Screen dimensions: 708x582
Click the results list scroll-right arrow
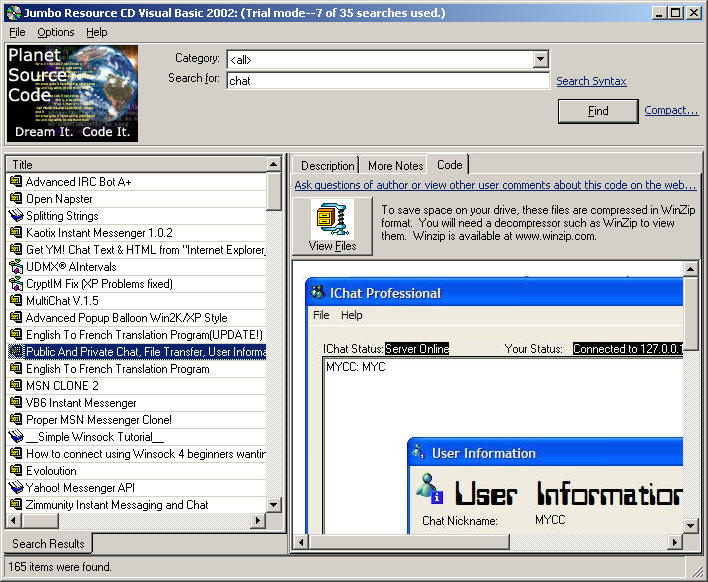[258, 521]
